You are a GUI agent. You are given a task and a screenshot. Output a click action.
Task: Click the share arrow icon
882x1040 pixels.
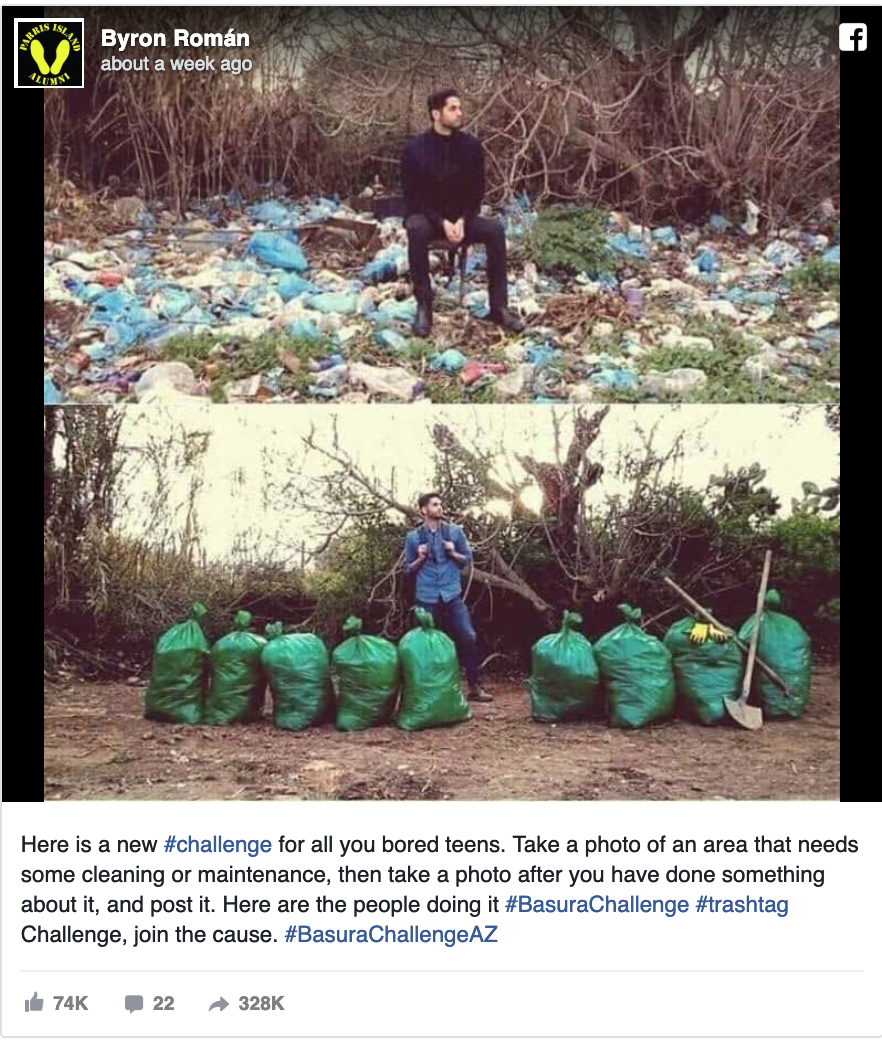(219, 1004)
